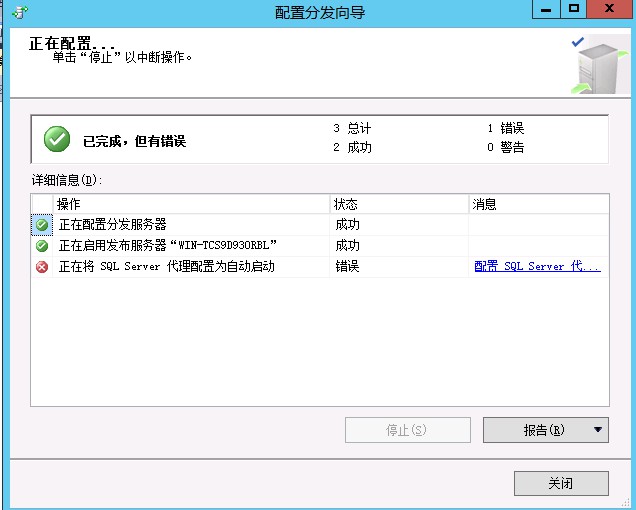This screenshot has height=510, width=636.
Task: Click the large green checkmark summary icon
Action: point(57,141)
